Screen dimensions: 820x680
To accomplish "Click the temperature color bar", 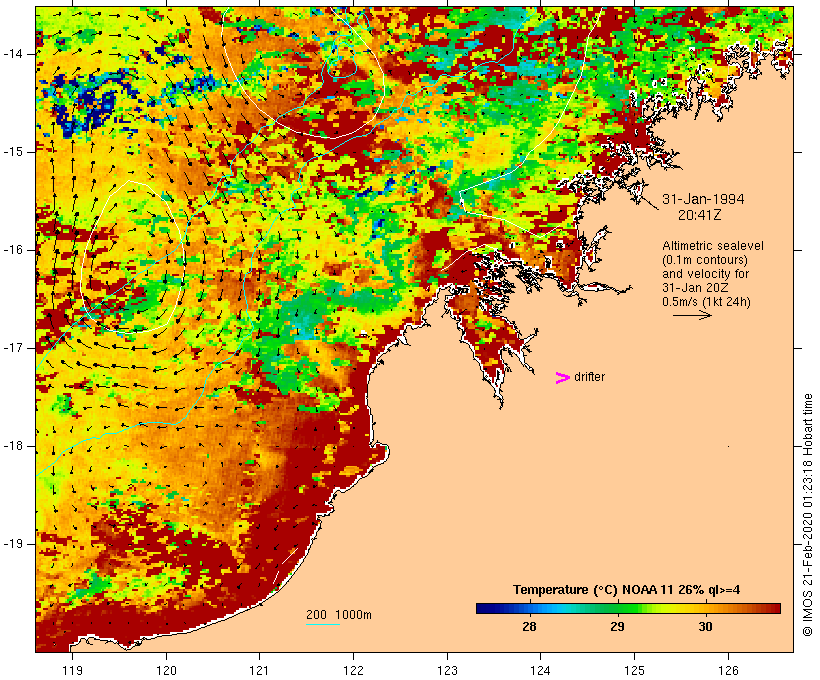I will (628, 608).
